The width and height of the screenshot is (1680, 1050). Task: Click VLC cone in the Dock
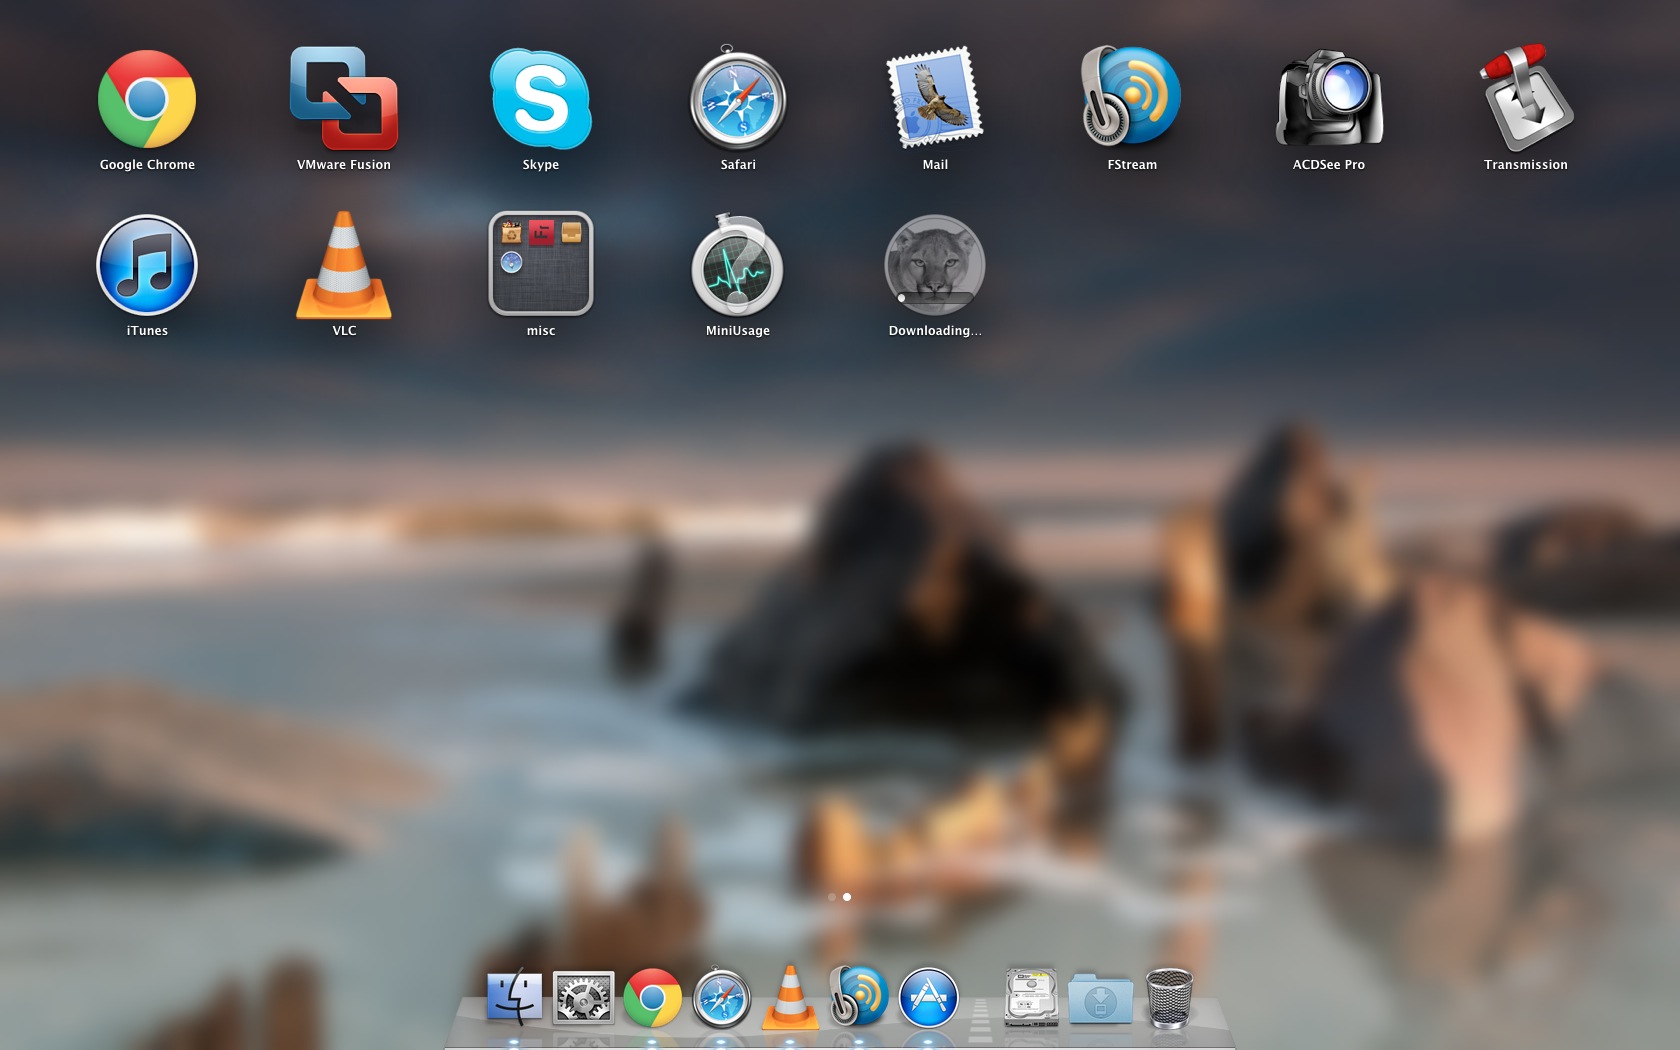790,998
